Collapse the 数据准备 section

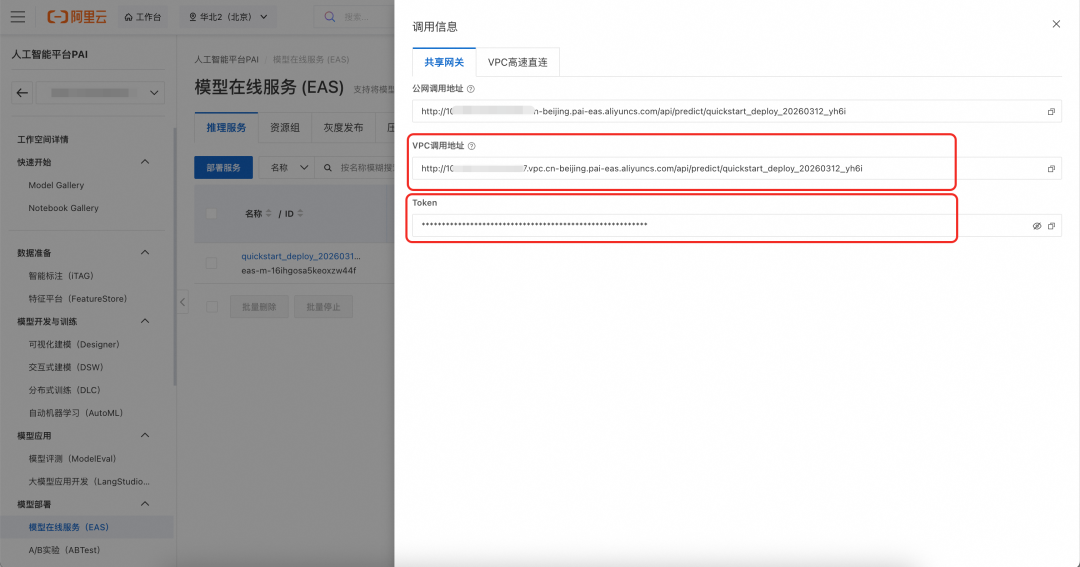pyautogui.click(x=145, y=253)
